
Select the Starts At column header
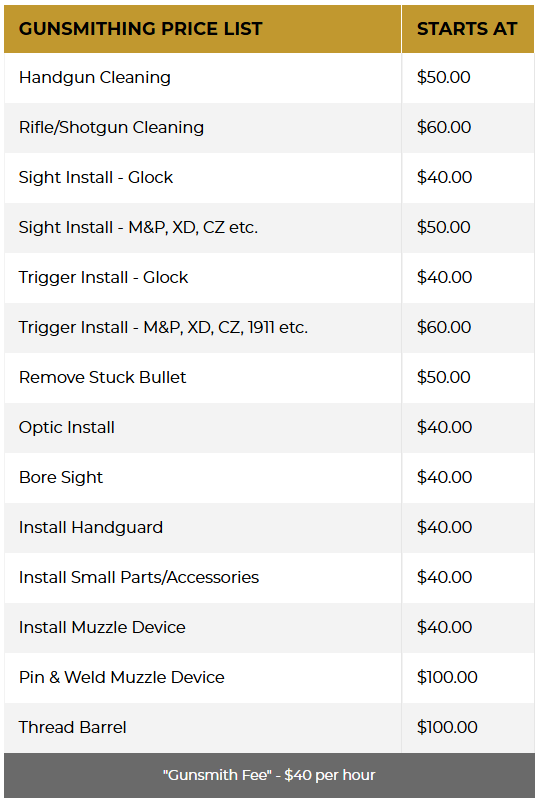(467, 29)
